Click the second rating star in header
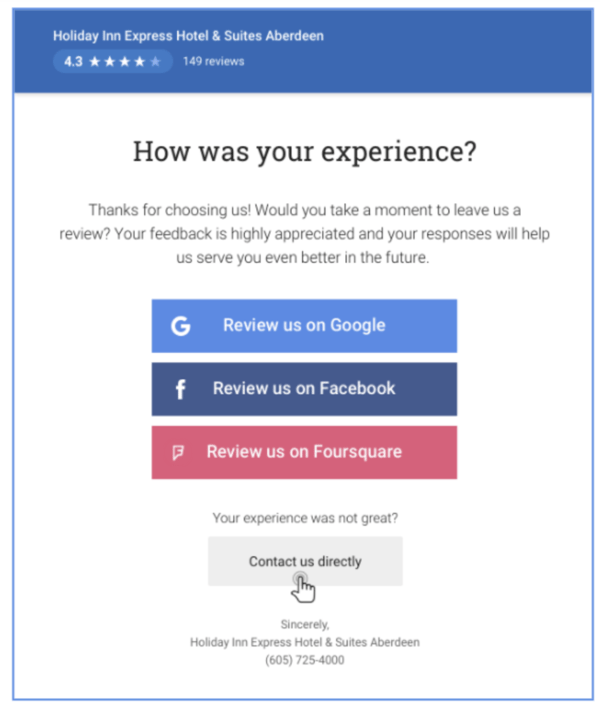This screenshot has width=600, height=710. (x=110, y=61)
